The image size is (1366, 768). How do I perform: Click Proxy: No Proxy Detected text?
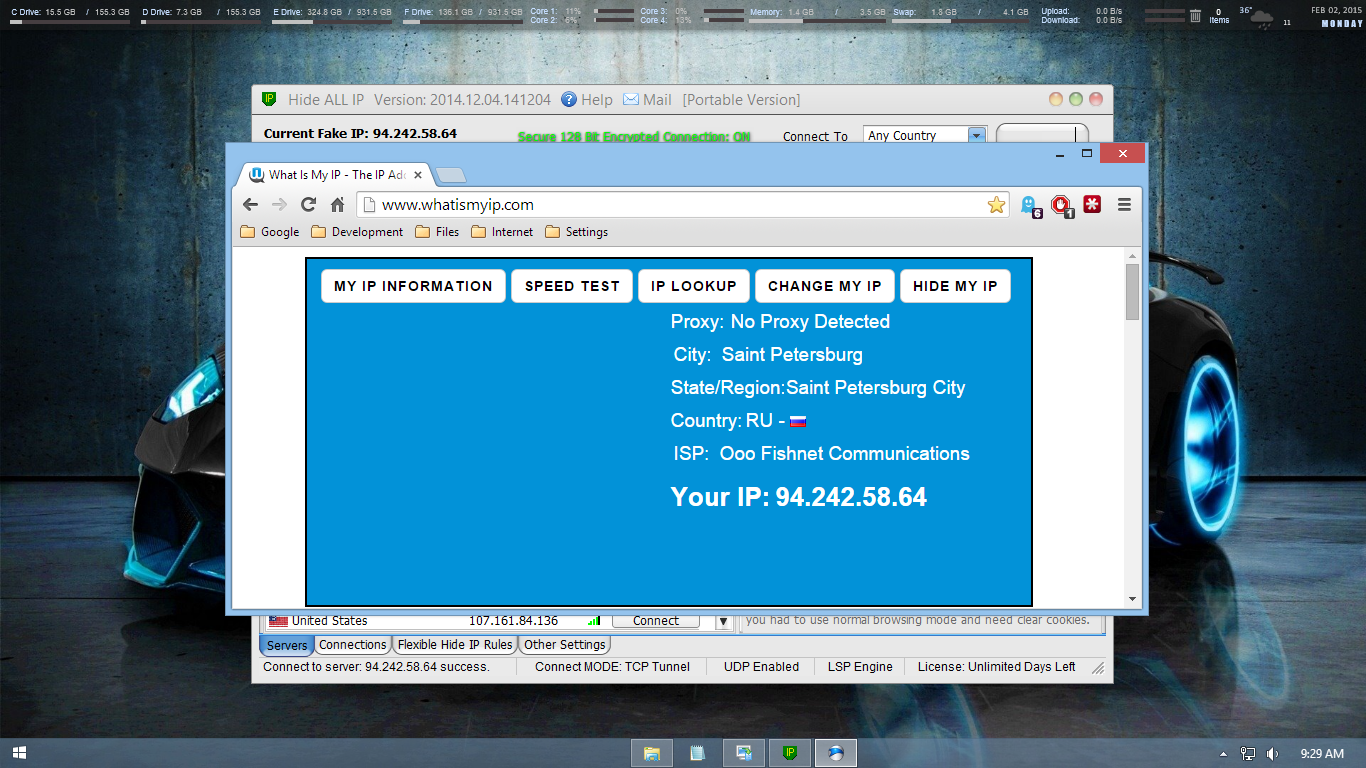(x=780, y=322)
